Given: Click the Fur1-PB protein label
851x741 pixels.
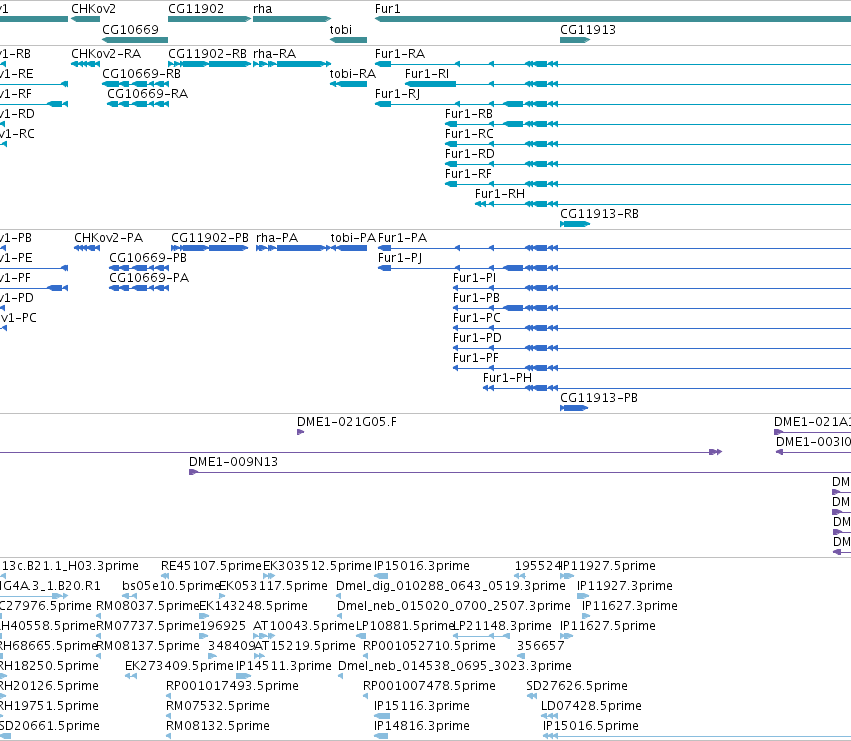Looking at the screenshot, I should click(x=477, y=297).
